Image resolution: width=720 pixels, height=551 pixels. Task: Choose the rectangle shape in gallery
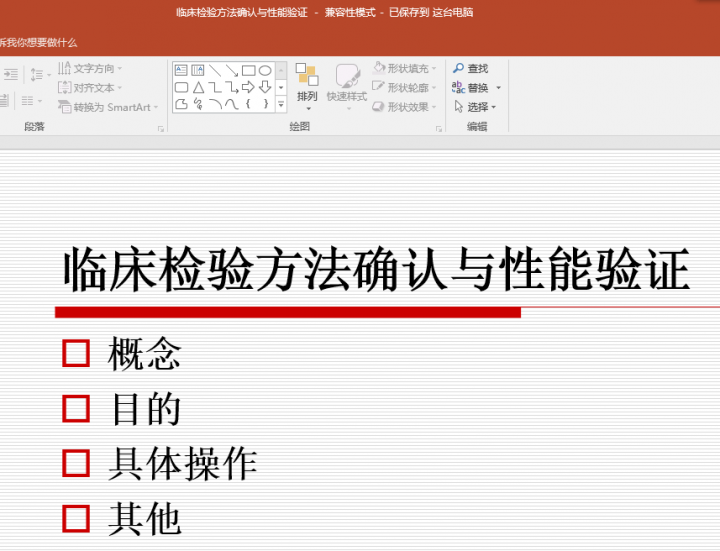(x=248, y=70)
